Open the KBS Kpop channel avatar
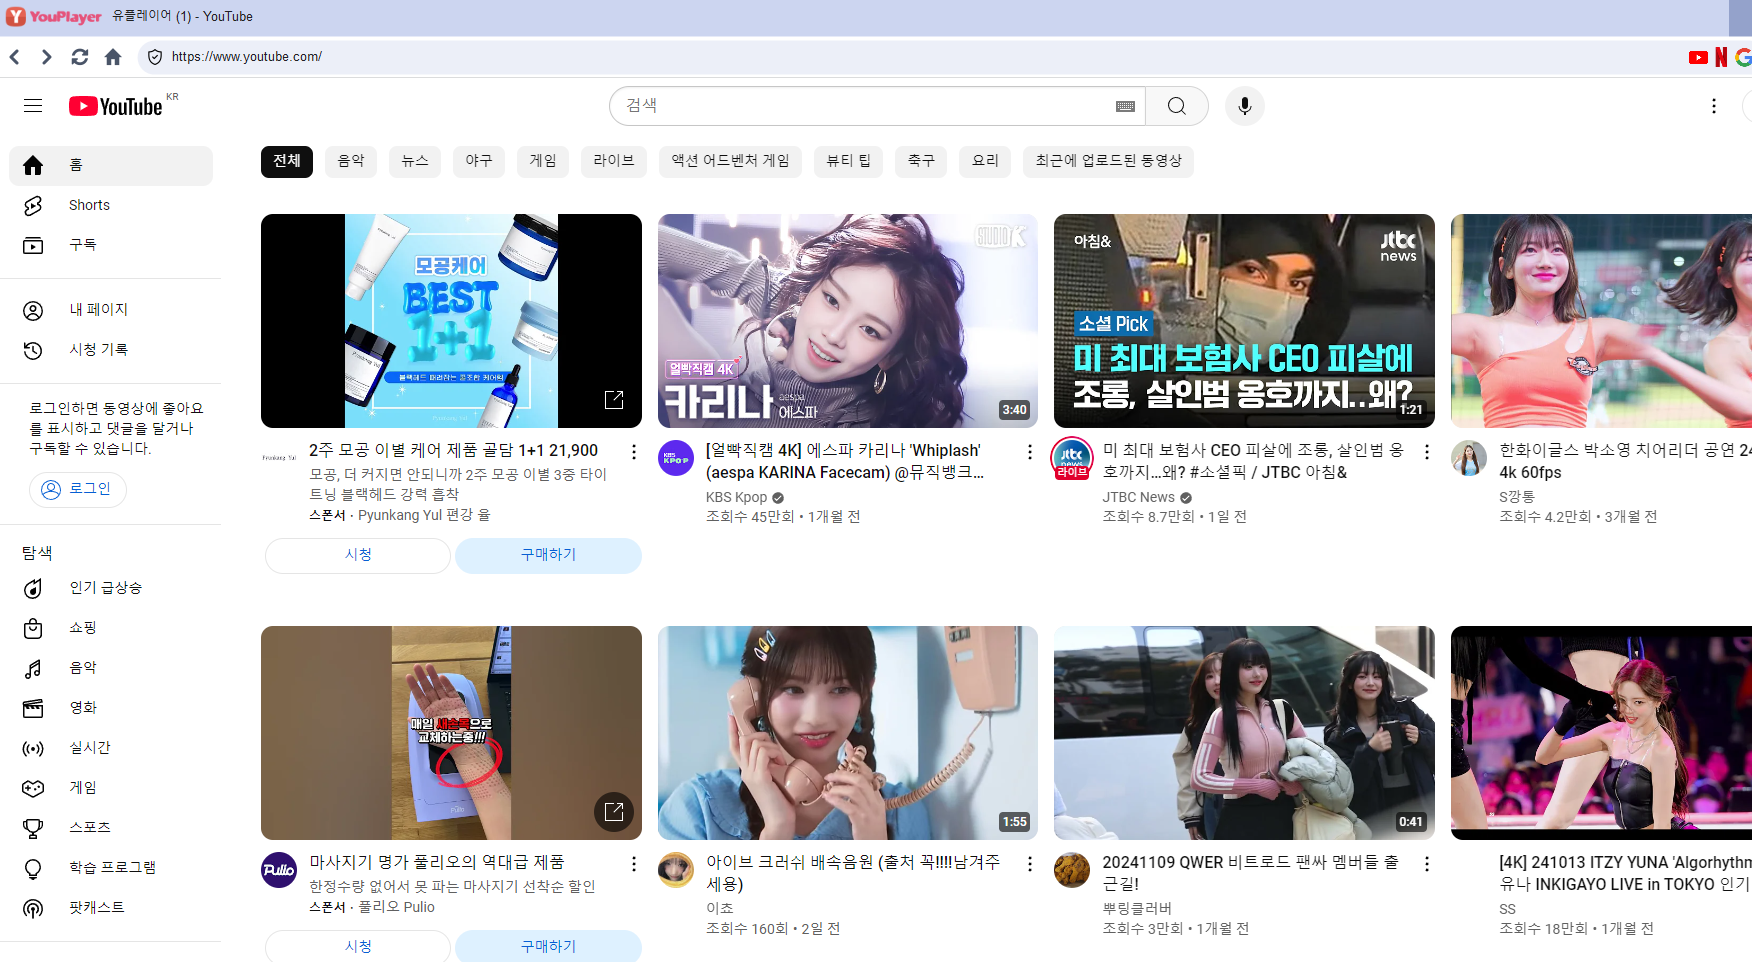The width and height of the screenshot is (1752, 962). point(676,458)
